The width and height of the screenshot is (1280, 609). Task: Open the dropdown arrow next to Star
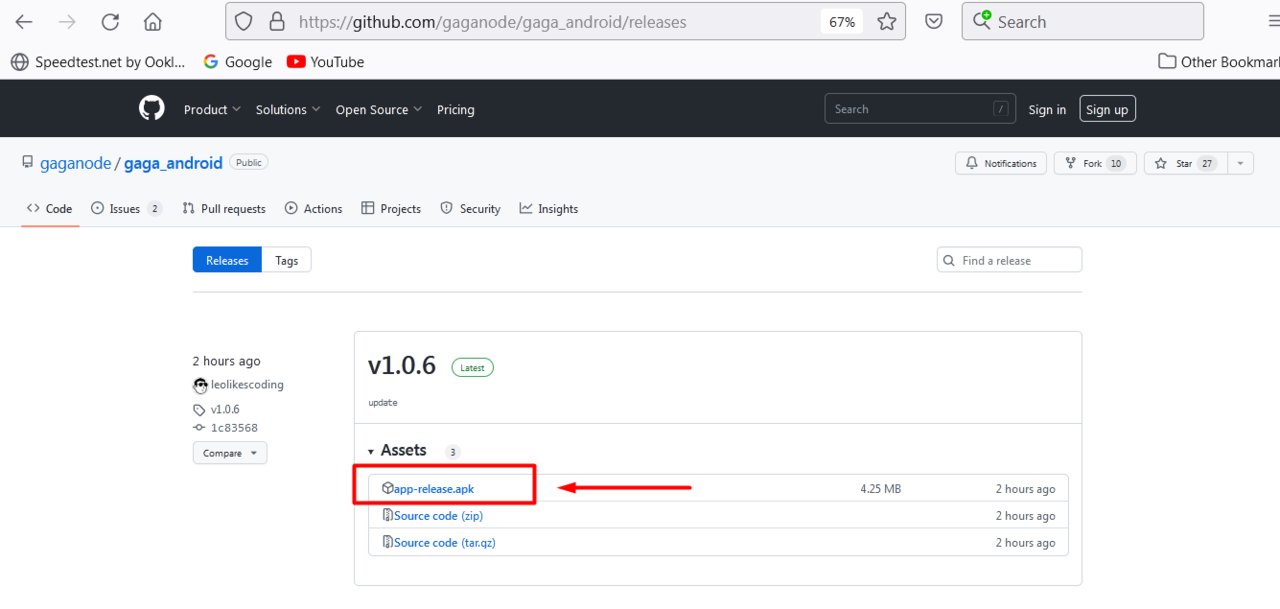pyautogui.click(x=1240, y=163)
